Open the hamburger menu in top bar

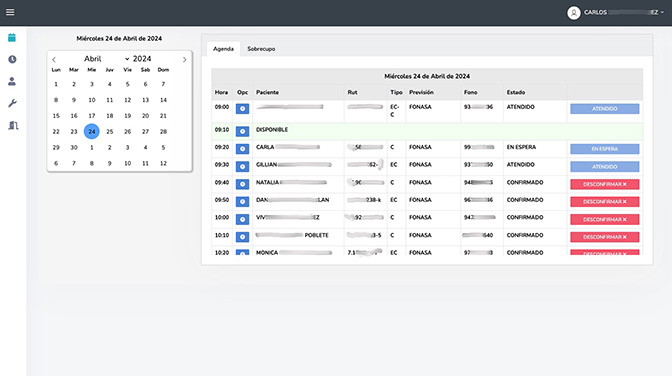10,12
